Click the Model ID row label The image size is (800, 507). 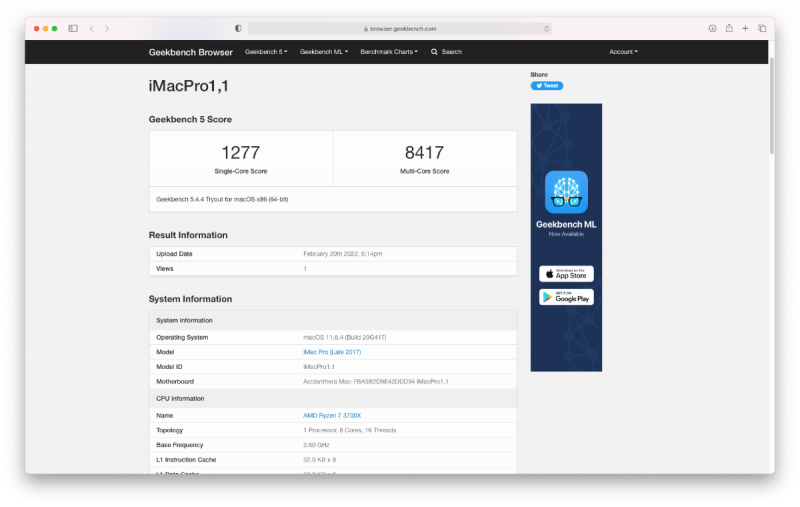click(x=169, y=367)
